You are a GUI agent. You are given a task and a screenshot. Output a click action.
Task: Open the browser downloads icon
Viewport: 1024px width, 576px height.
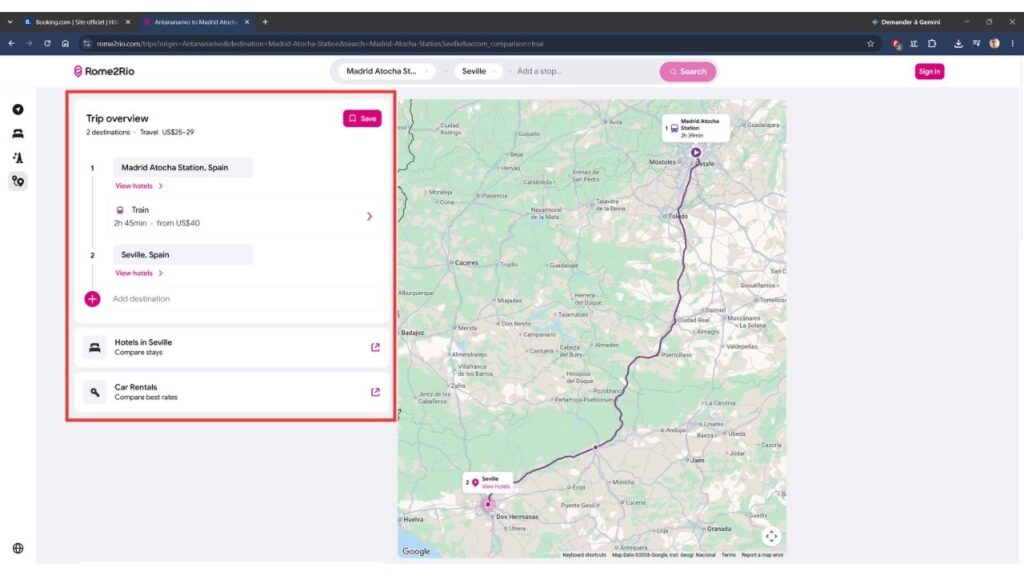(x=958, y=44)
